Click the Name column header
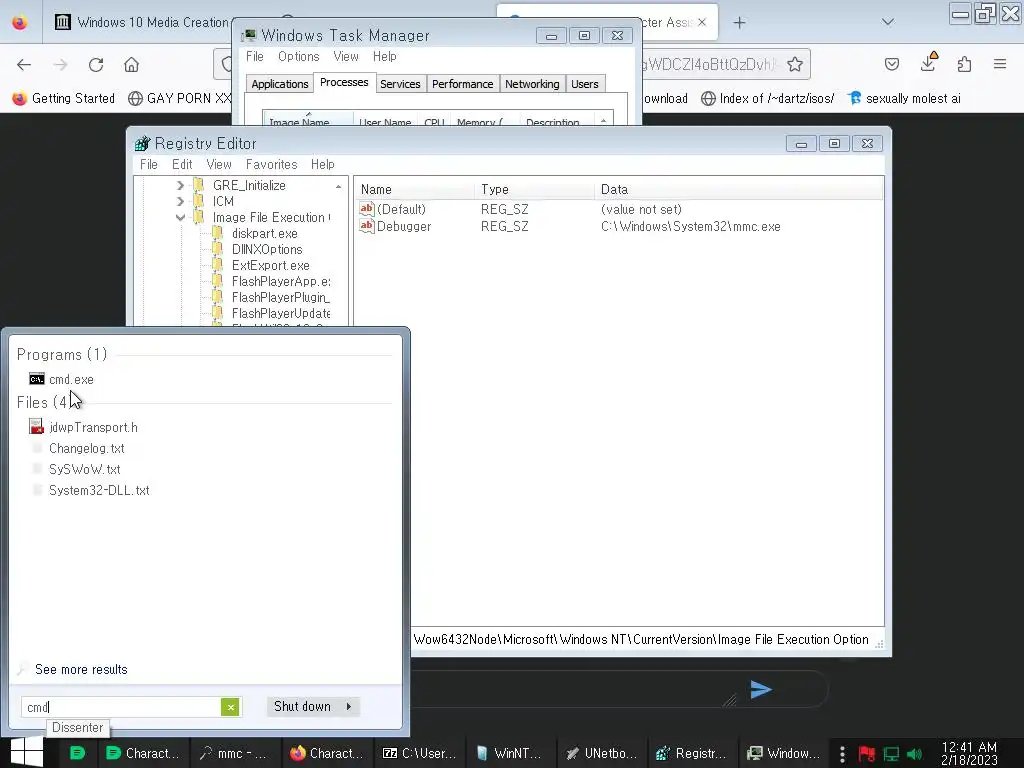1024x768 pixels. click(415, 189)
